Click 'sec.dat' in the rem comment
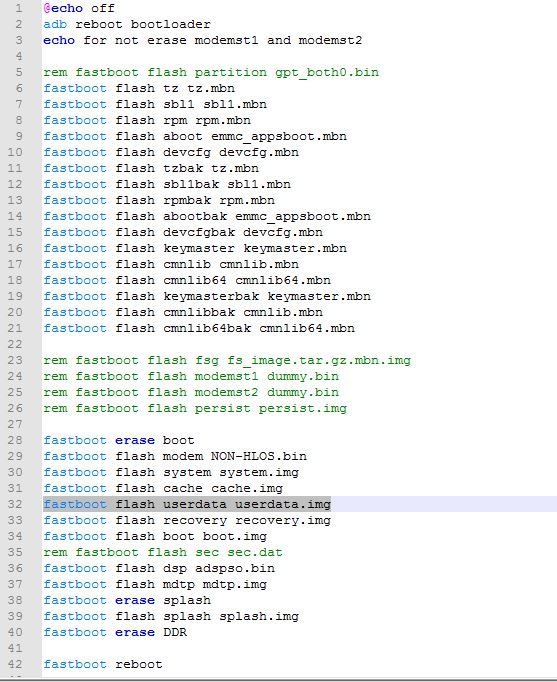This screenshot has height=682, width=557. coord(255,552)
